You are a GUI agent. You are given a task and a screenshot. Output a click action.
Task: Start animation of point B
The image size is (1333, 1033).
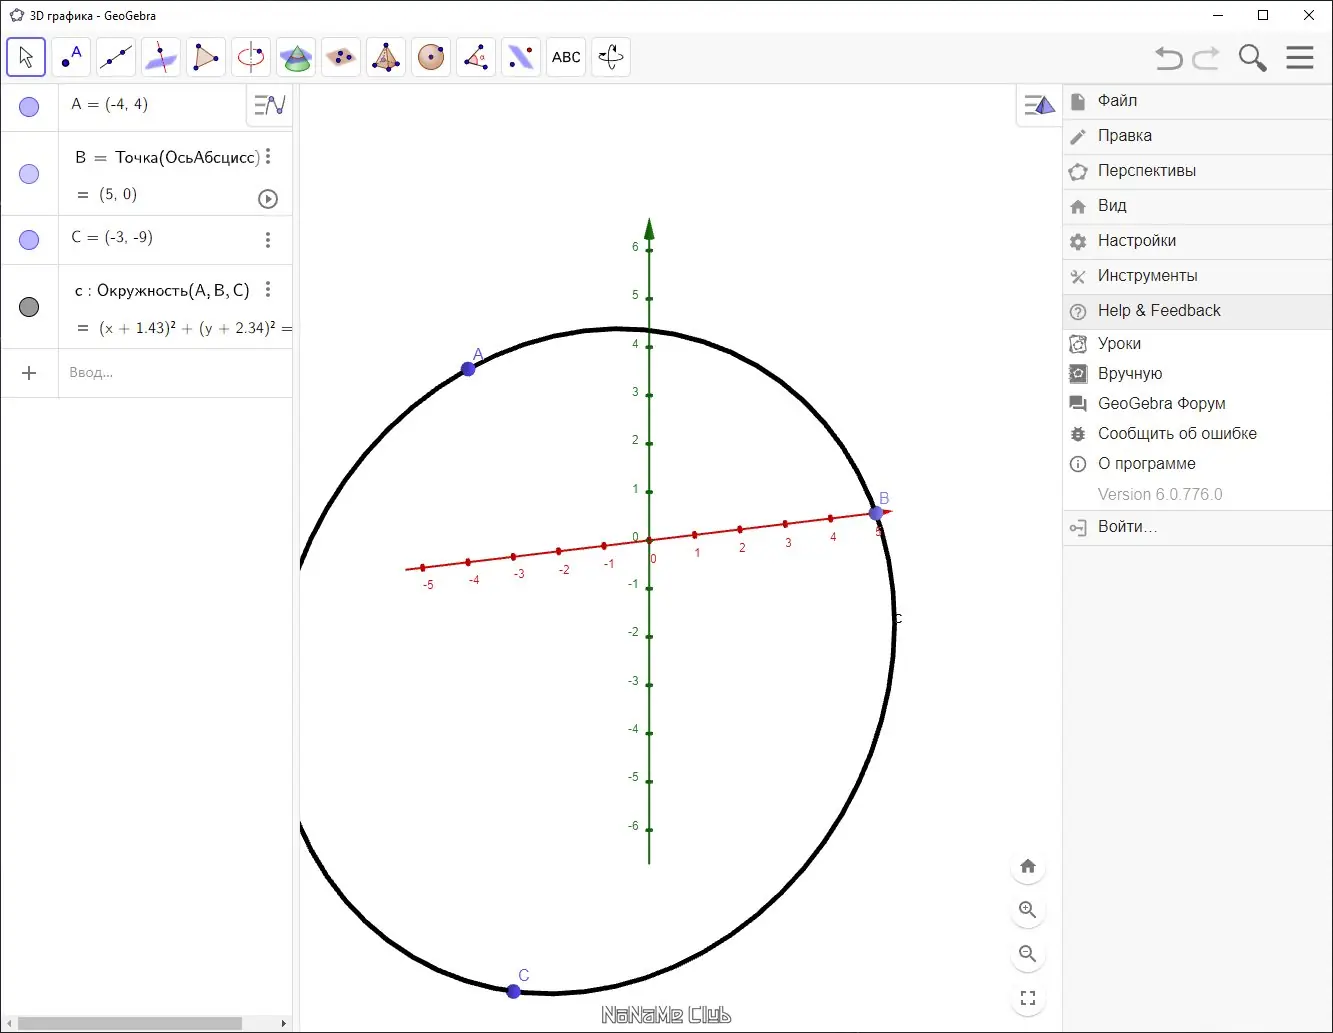268,198
